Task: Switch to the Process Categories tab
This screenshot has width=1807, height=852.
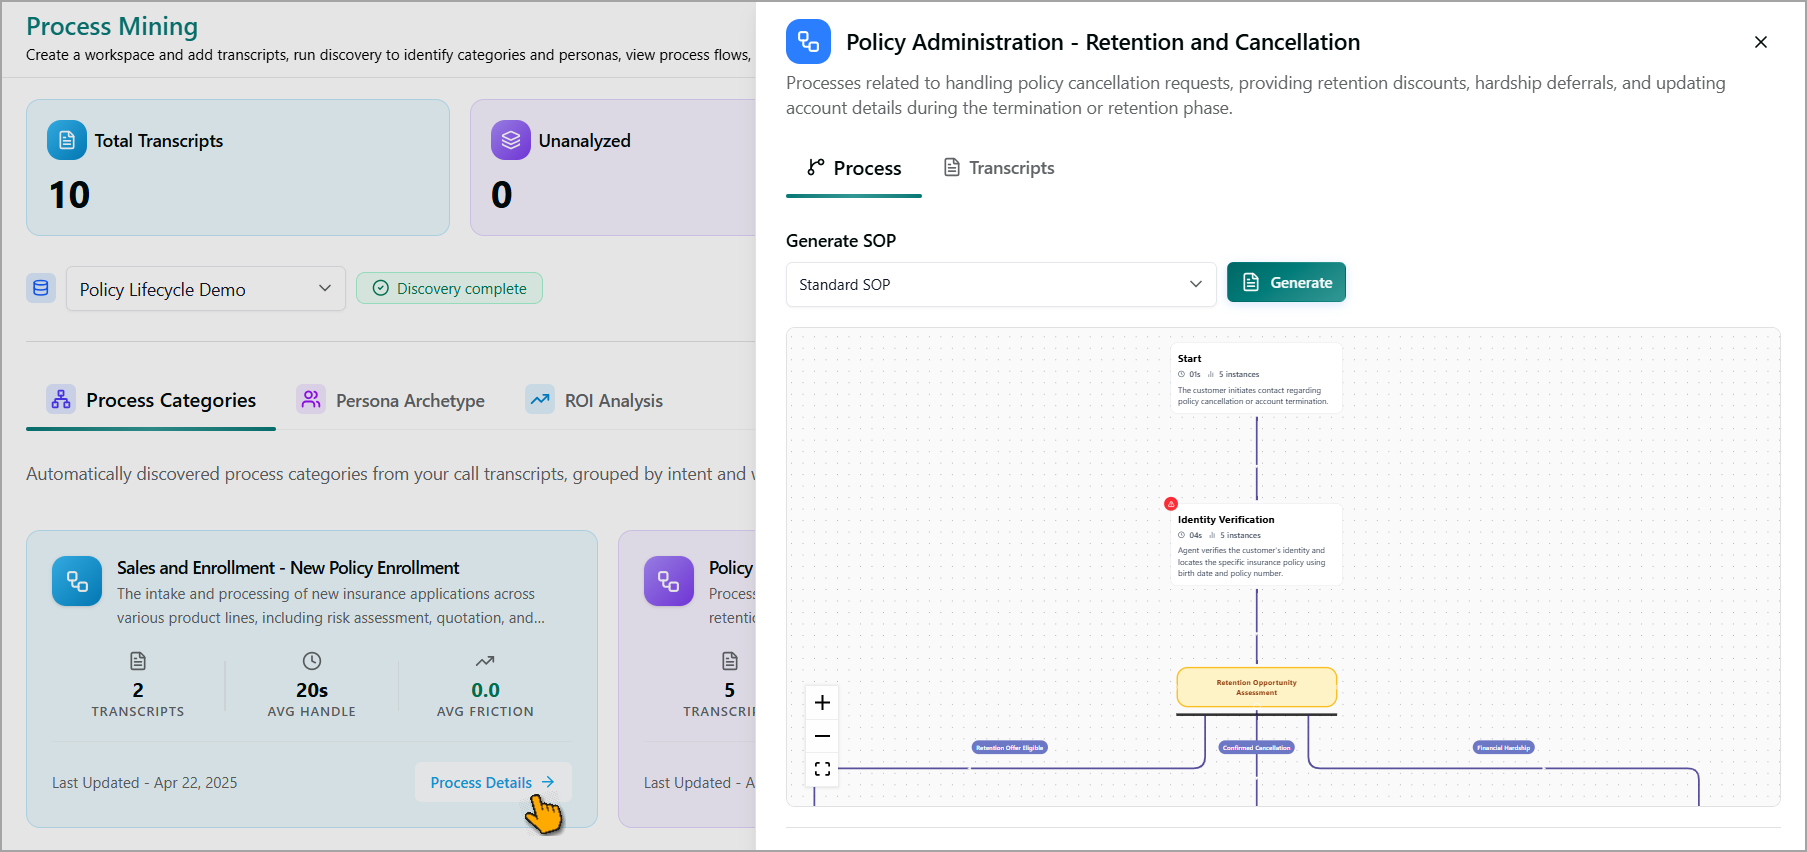Action: click(151, 400)
